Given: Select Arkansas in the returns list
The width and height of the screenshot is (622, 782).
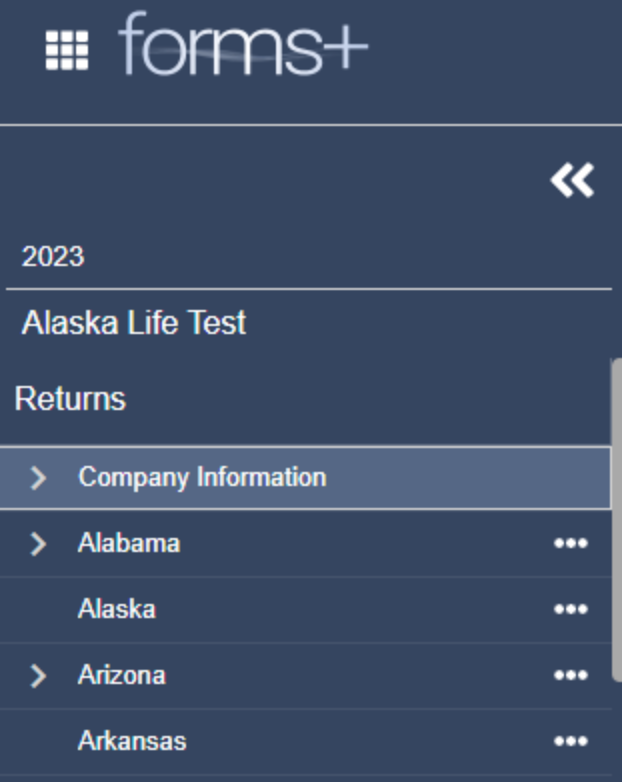Looking at the screenshot, I should tap(132, 741).
